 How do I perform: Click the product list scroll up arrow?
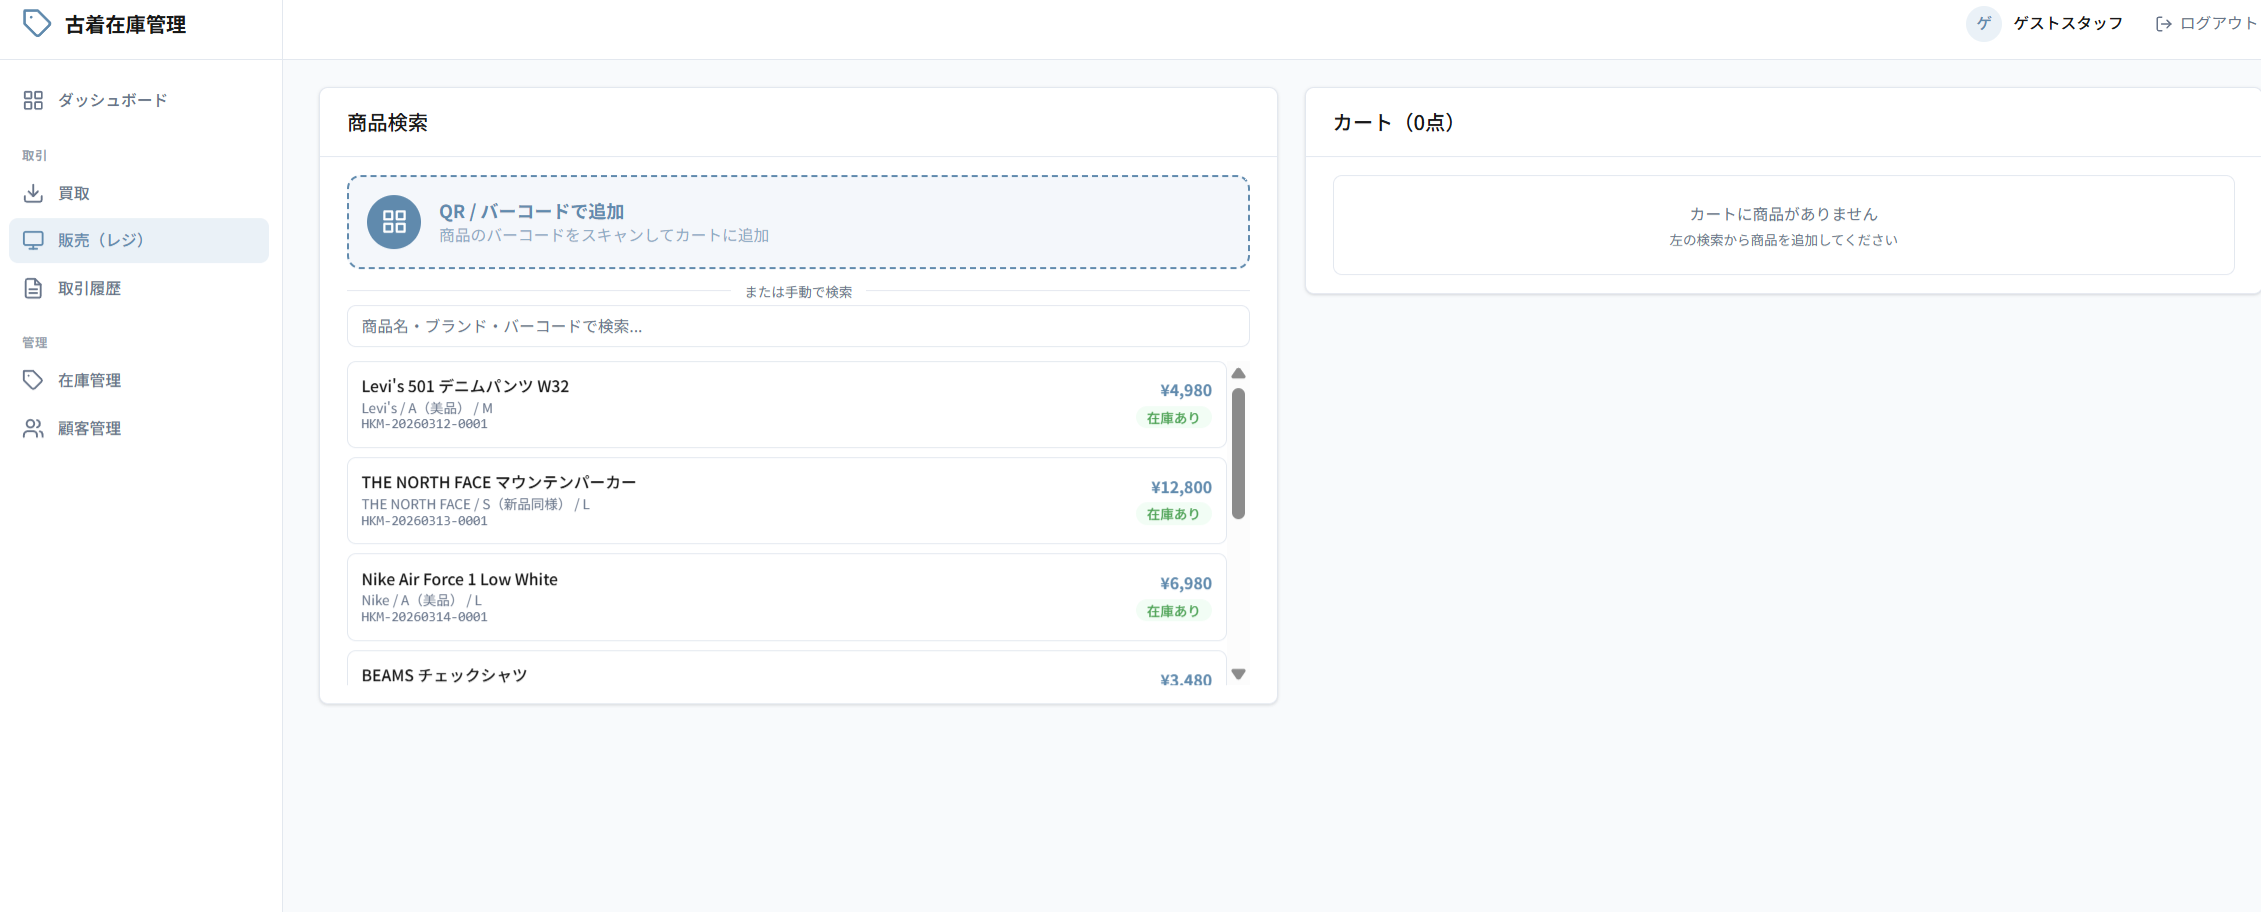tap(1238, 374)
